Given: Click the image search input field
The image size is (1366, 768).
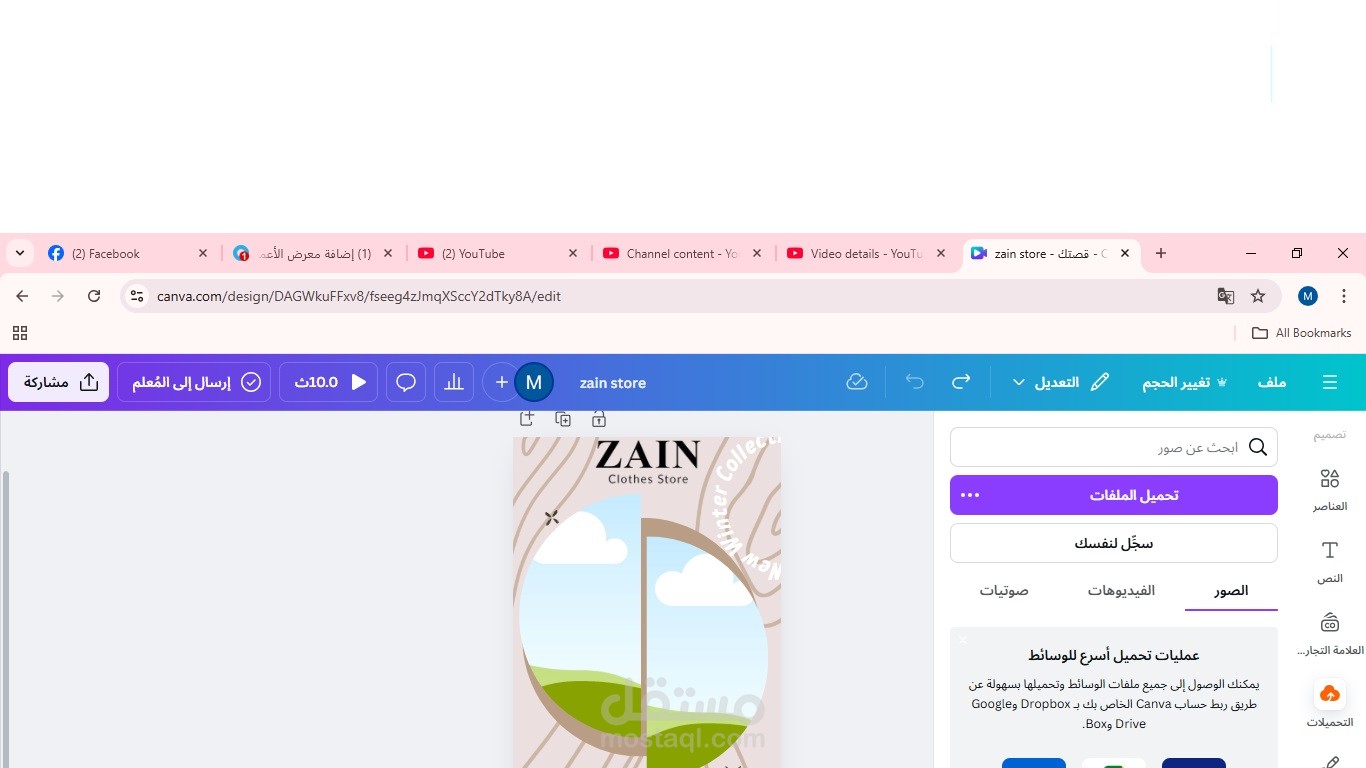Looking at the screenshot, I should [x=1114, y=447].
